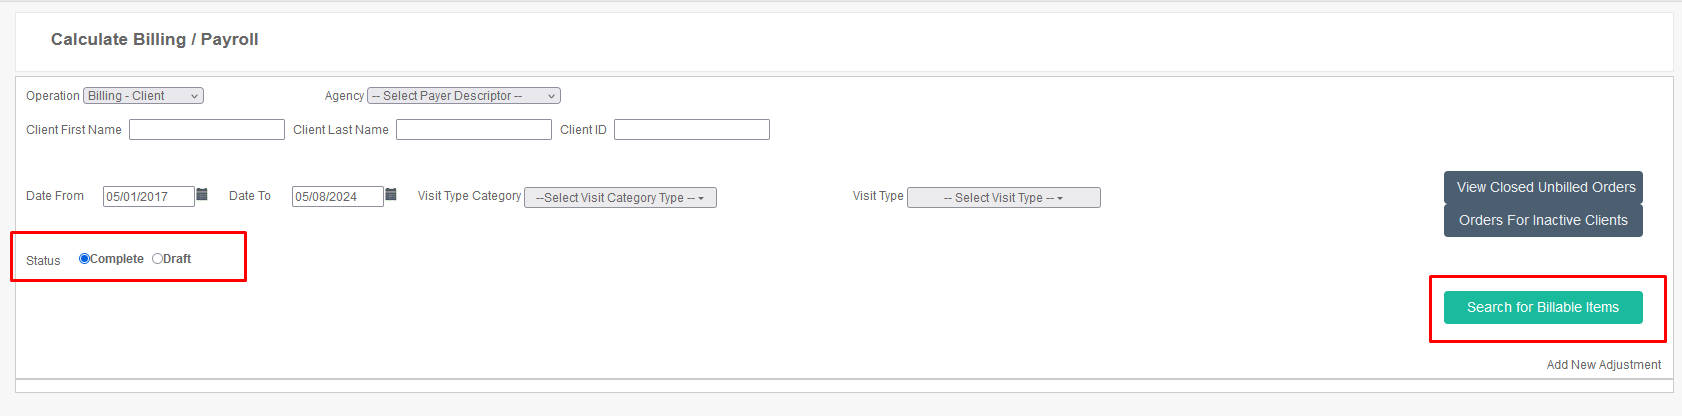Click the Date From field with 05/01/2017
The width and height of the screenshot is (1682, 416).
point(149,197)
